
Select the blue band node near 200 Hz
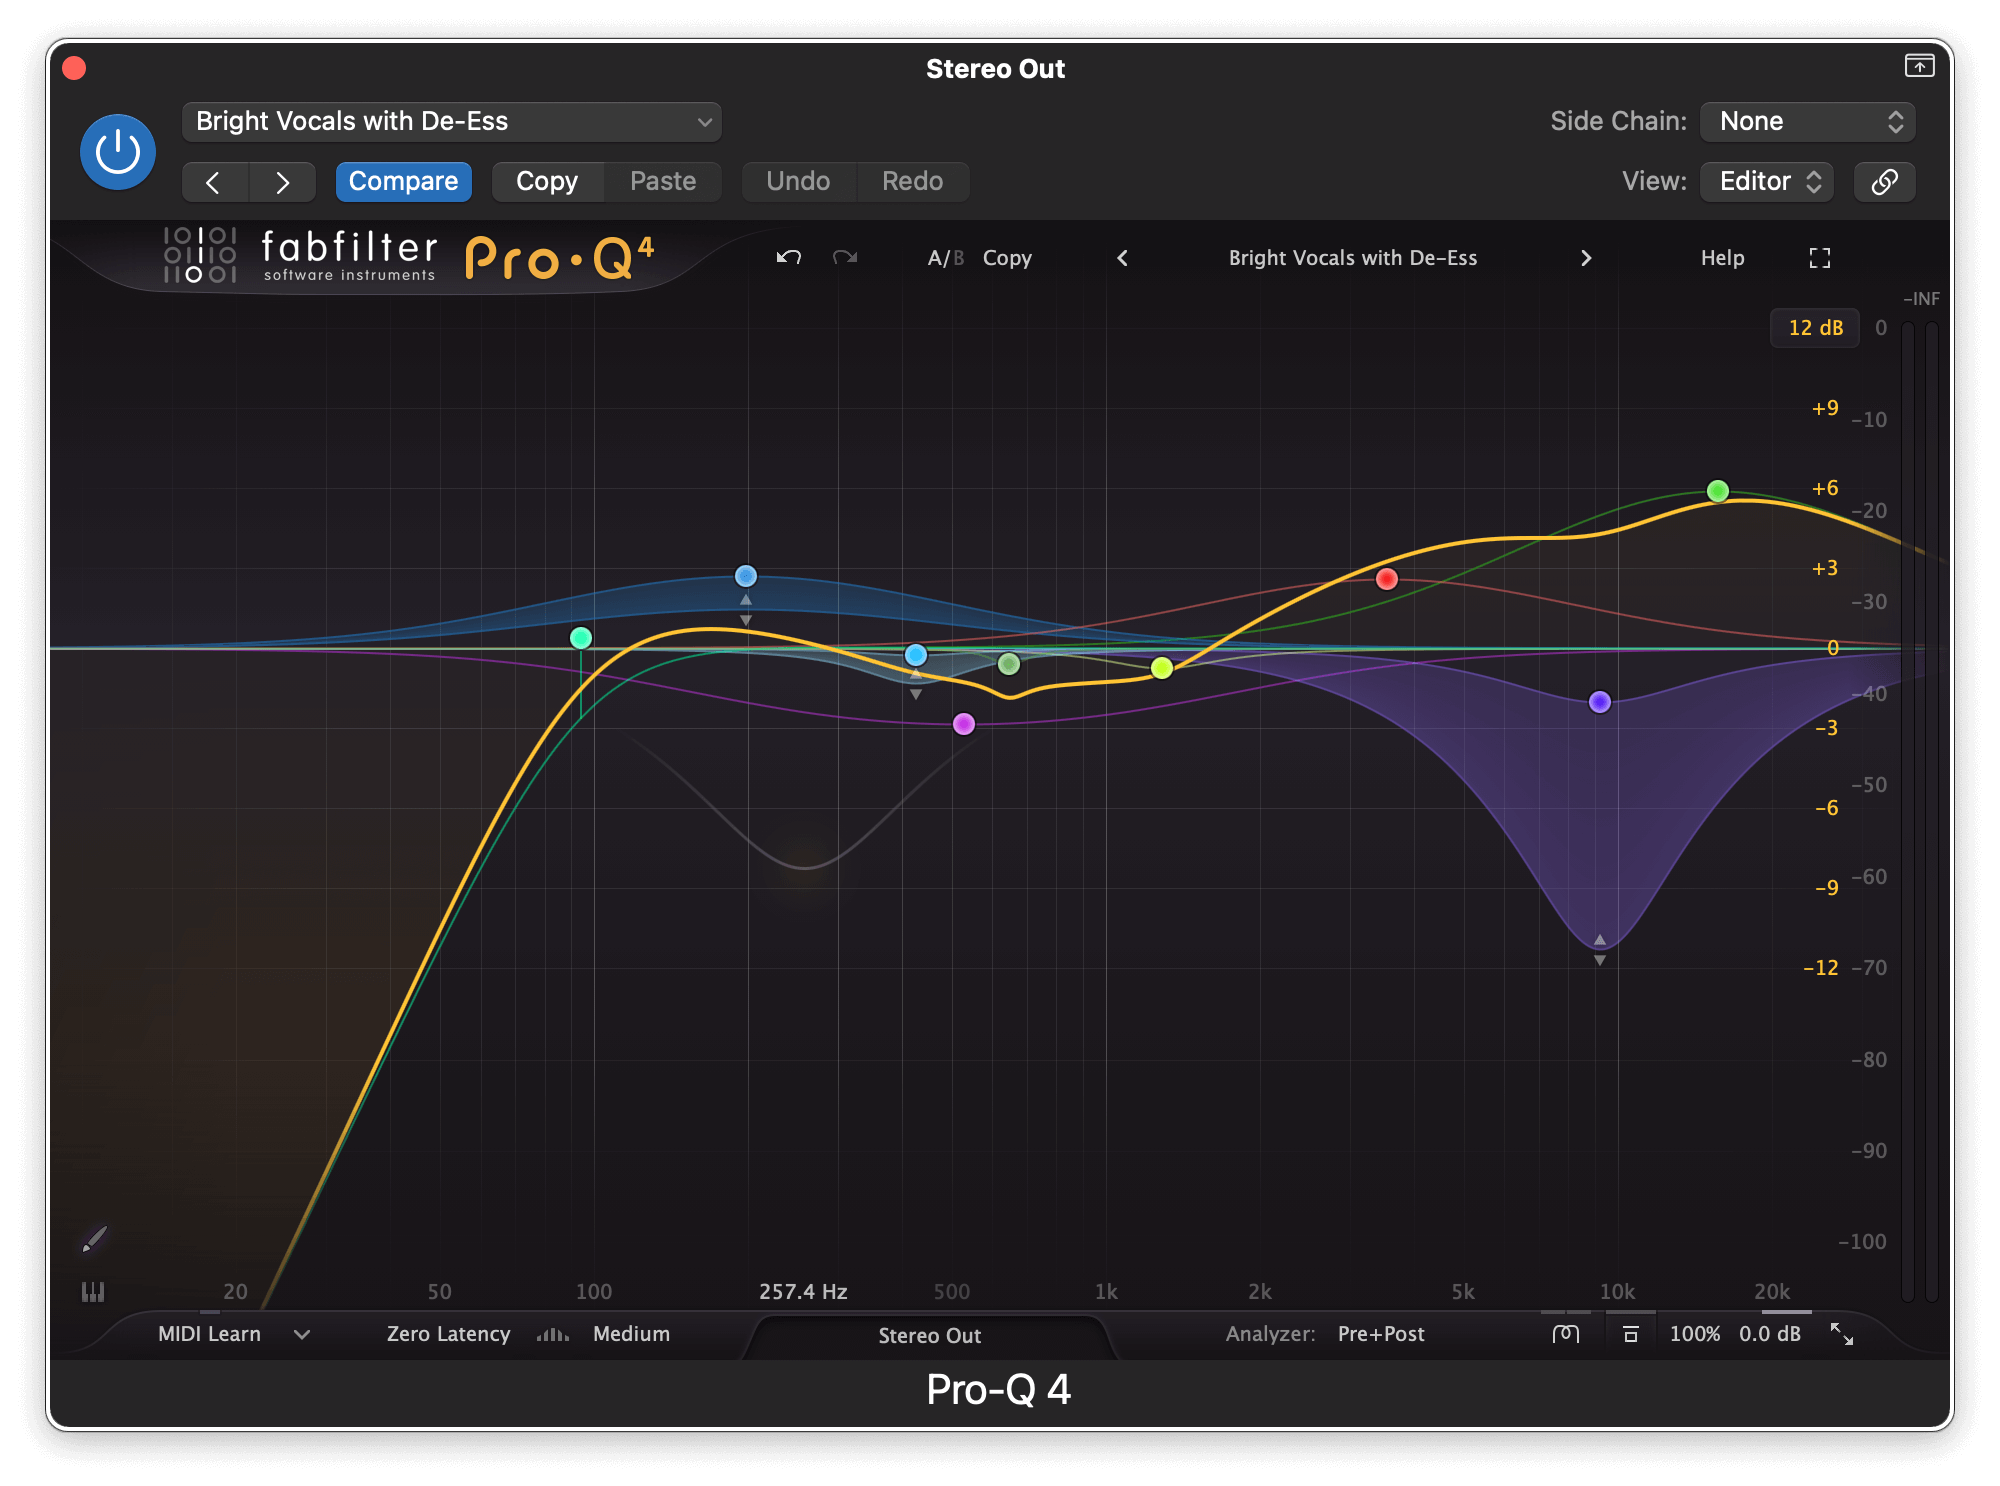746,576
